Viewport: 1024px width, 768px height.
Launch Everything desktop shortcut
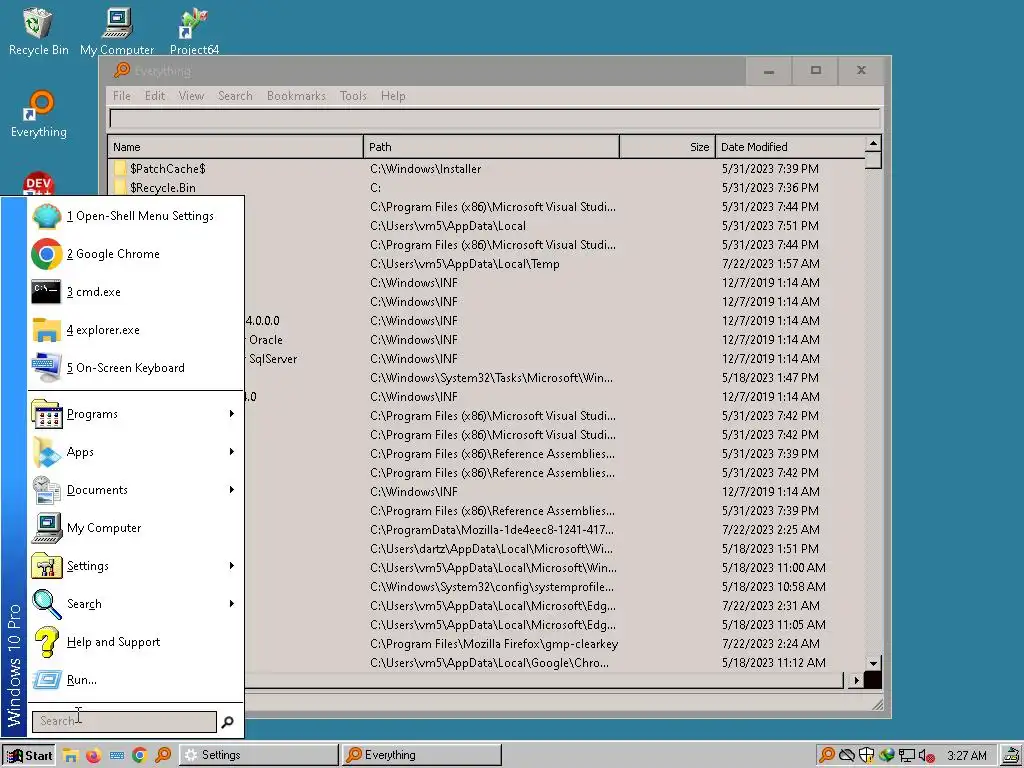39,114
